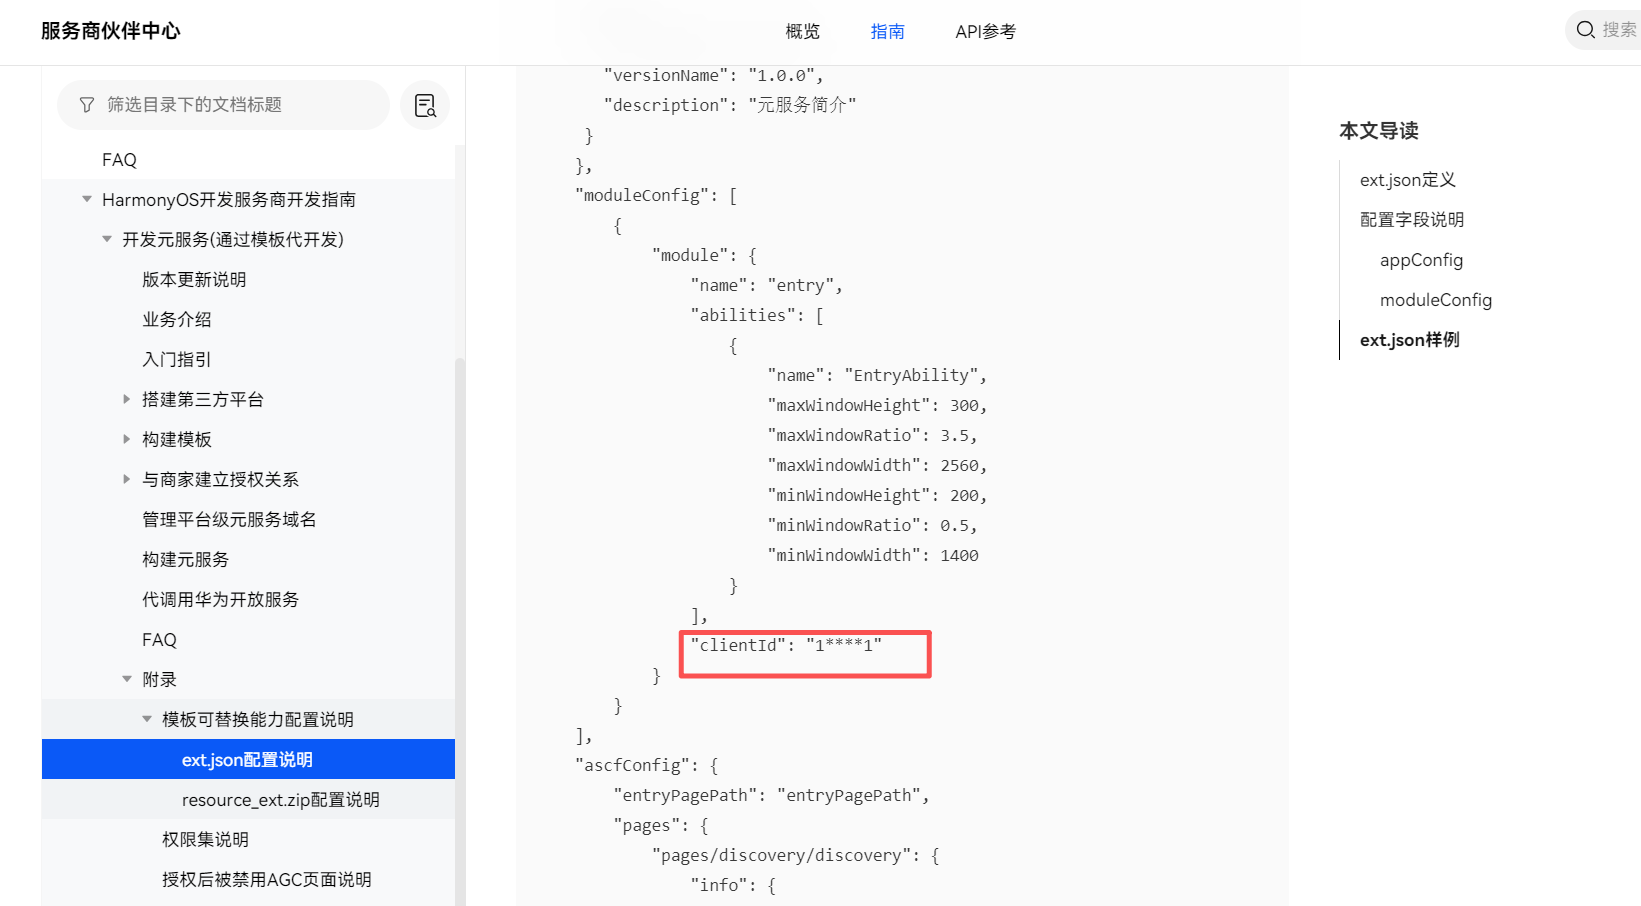Expand the 构建模板 tree arrow
The height and width of the screenshot is (906, 1641).
coord(127,439)
